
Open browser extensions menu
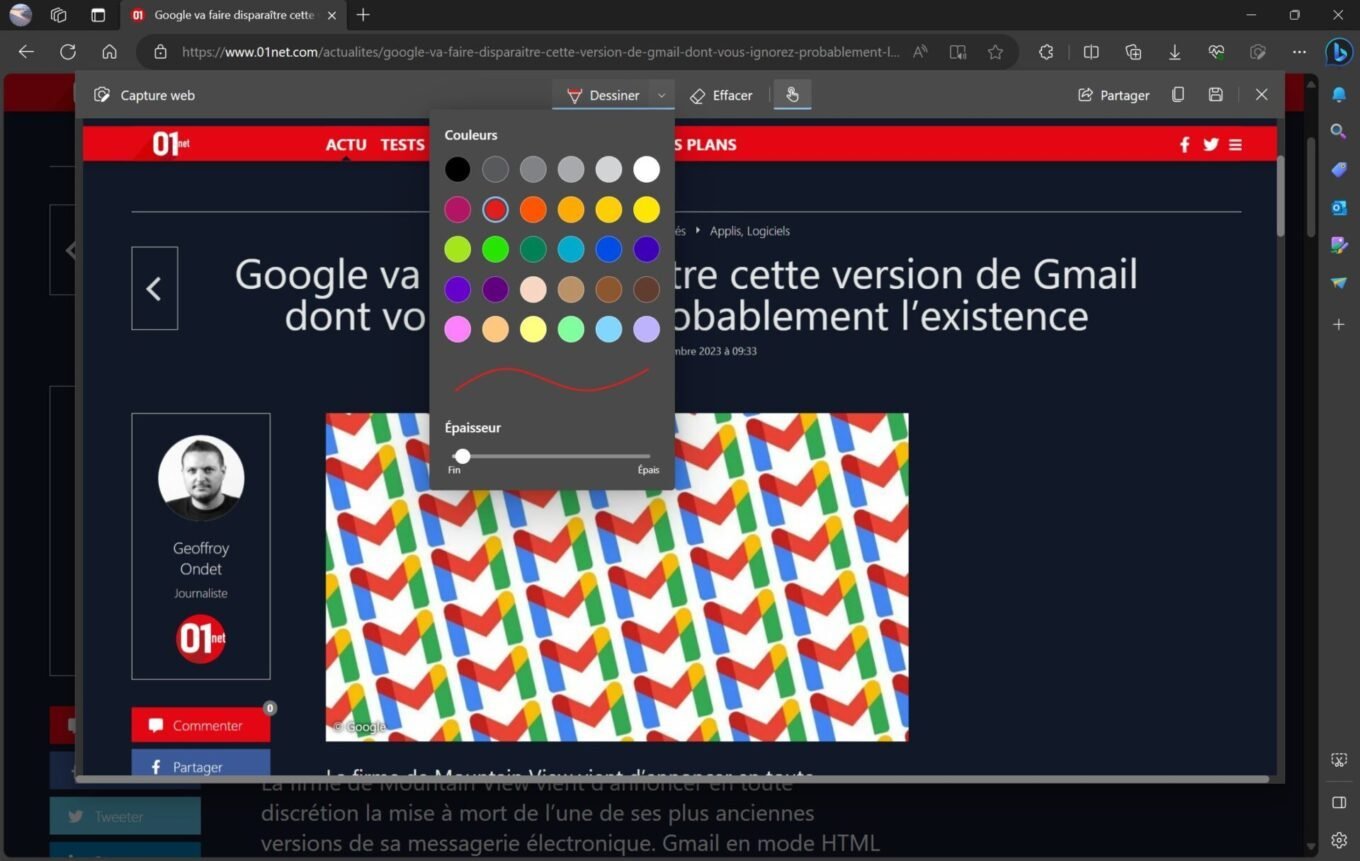[1046, 52]
